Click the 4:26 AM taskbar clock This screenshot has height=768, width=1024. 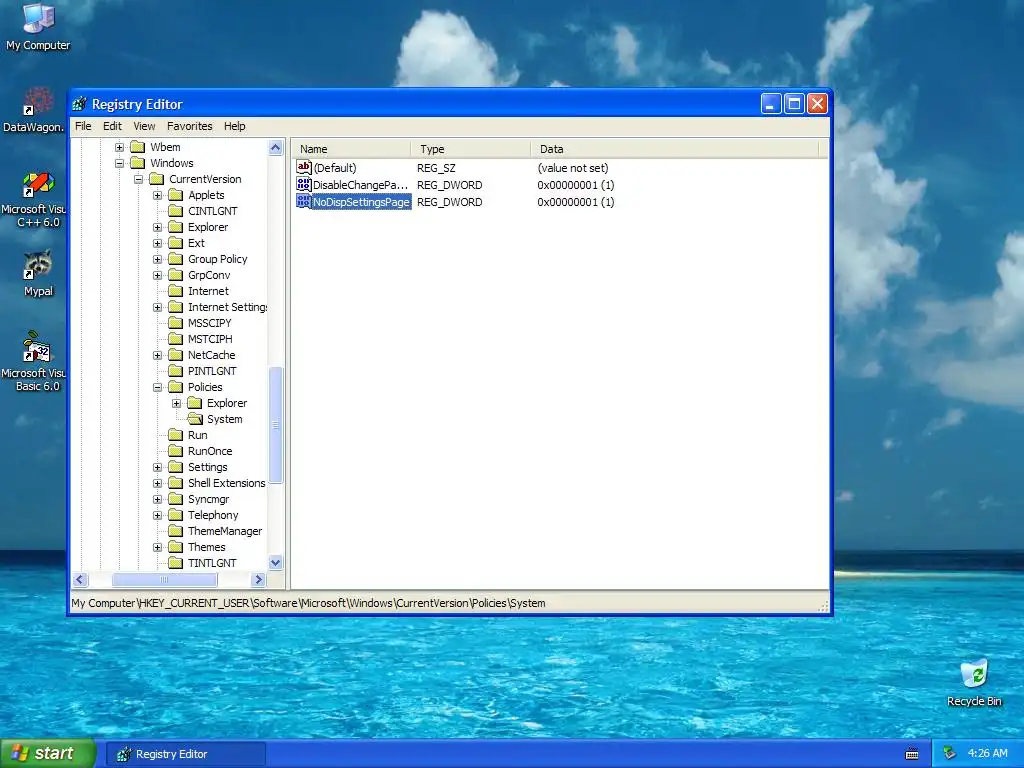987,753
